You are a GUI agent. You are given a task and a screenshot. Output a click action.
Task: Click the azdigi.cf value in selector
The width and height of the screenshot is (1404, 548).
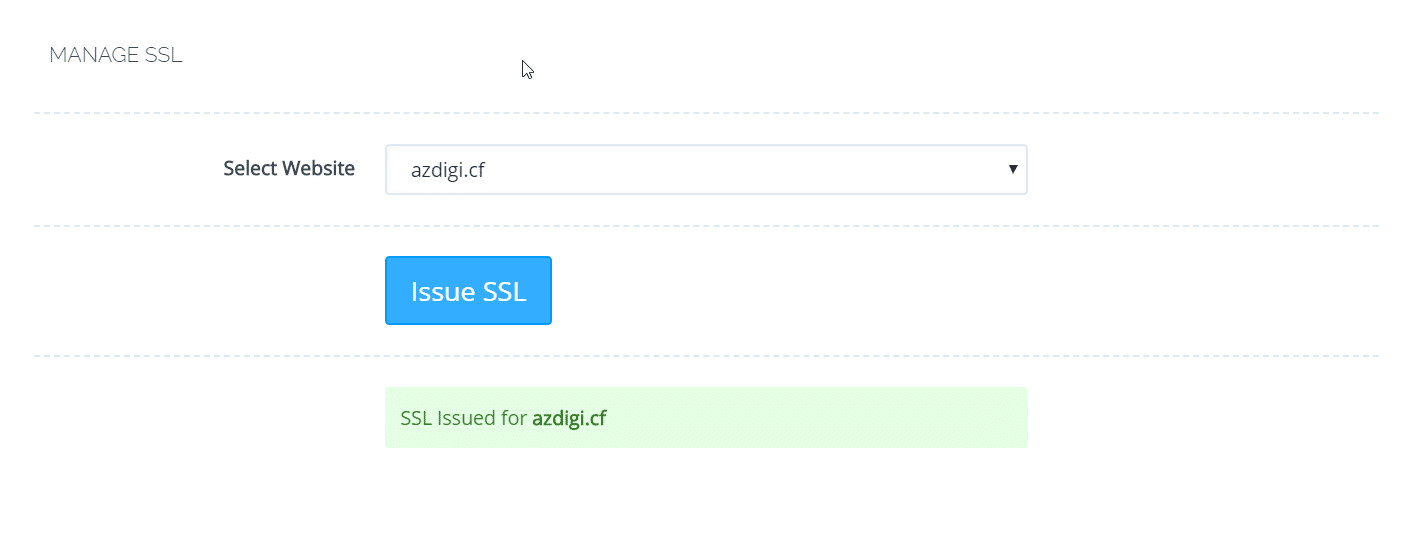[448, 170]
